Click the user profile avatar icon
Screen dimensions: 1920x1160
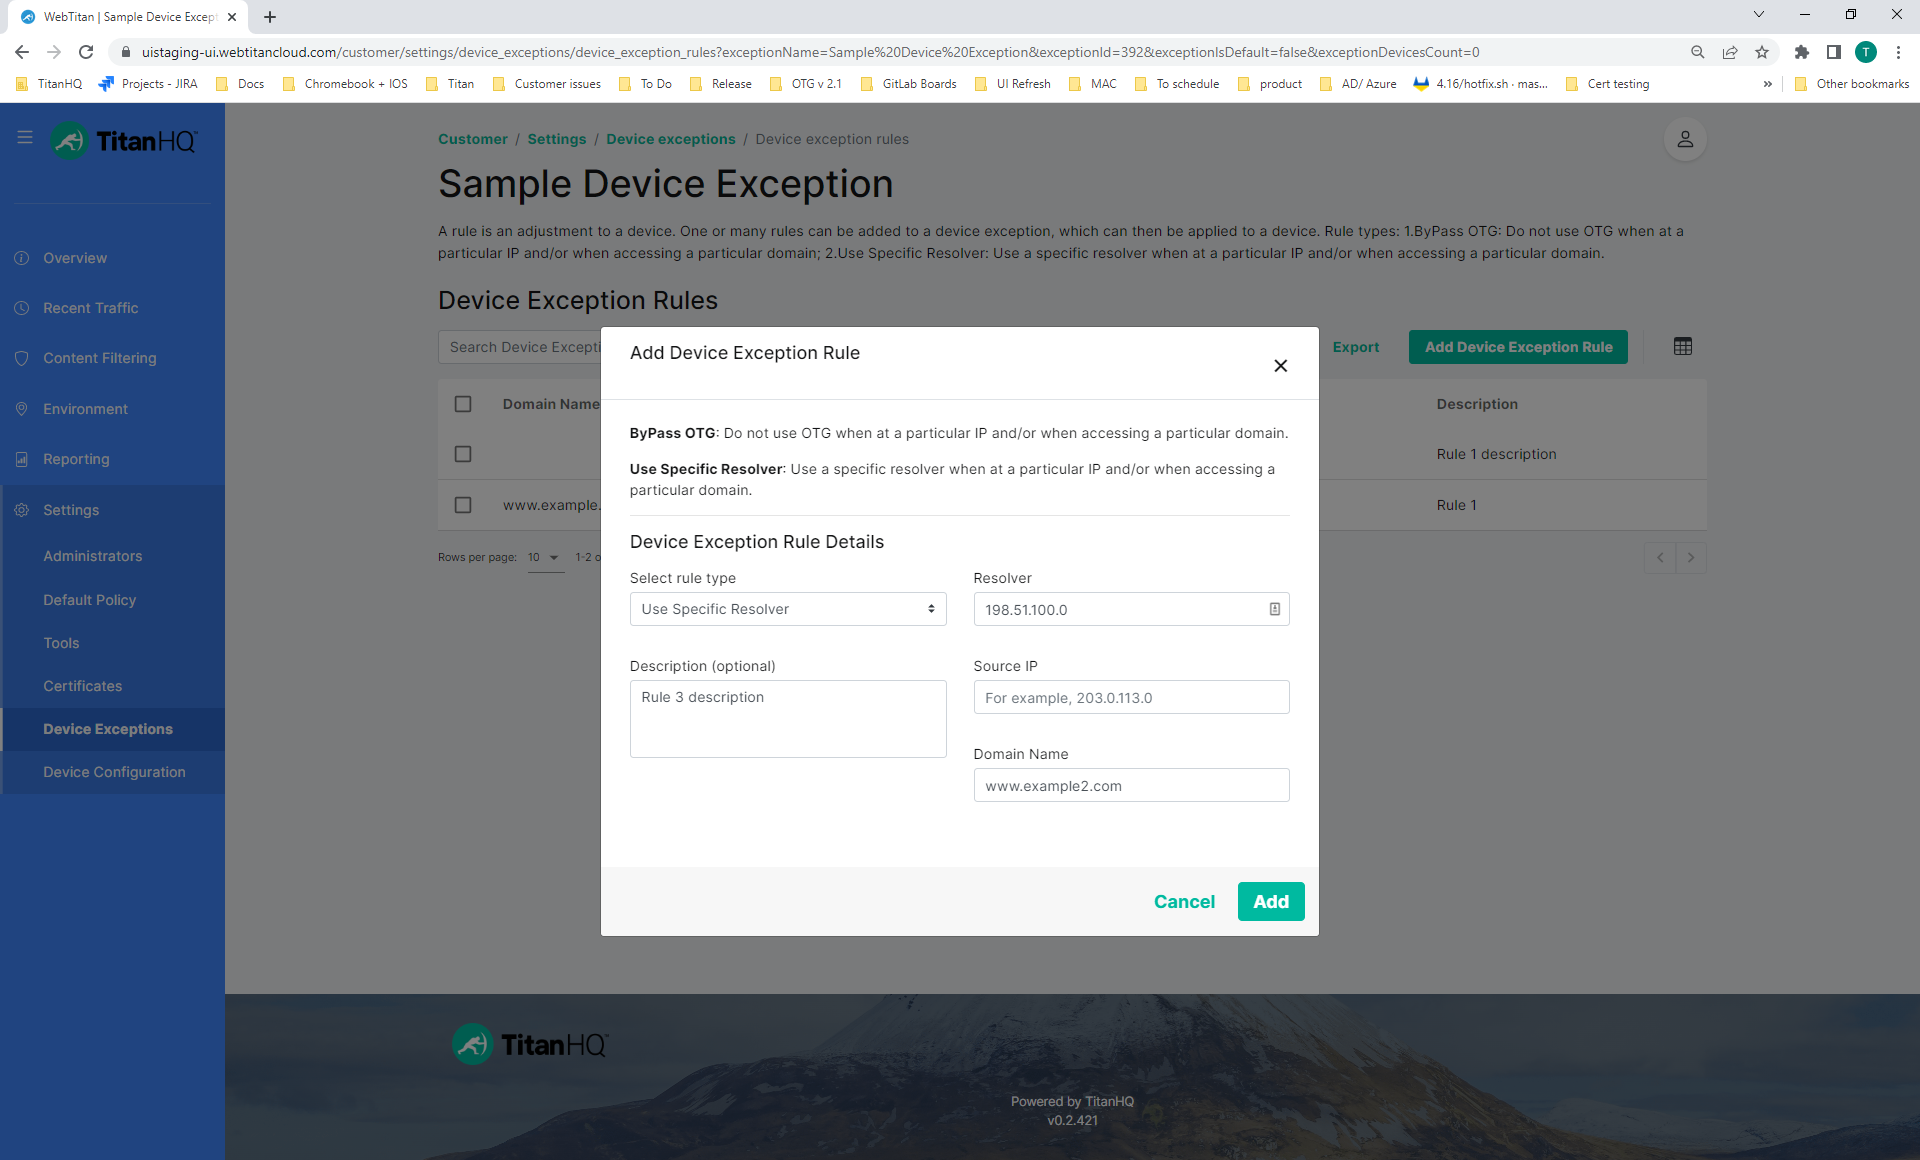[x=1684, y=140]
